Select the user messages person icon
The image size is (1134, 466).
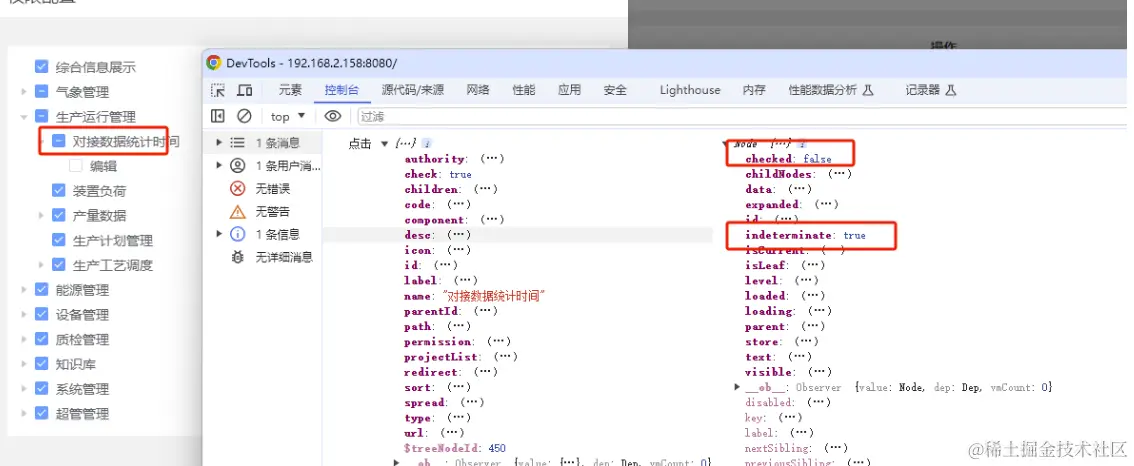point(238,166)
